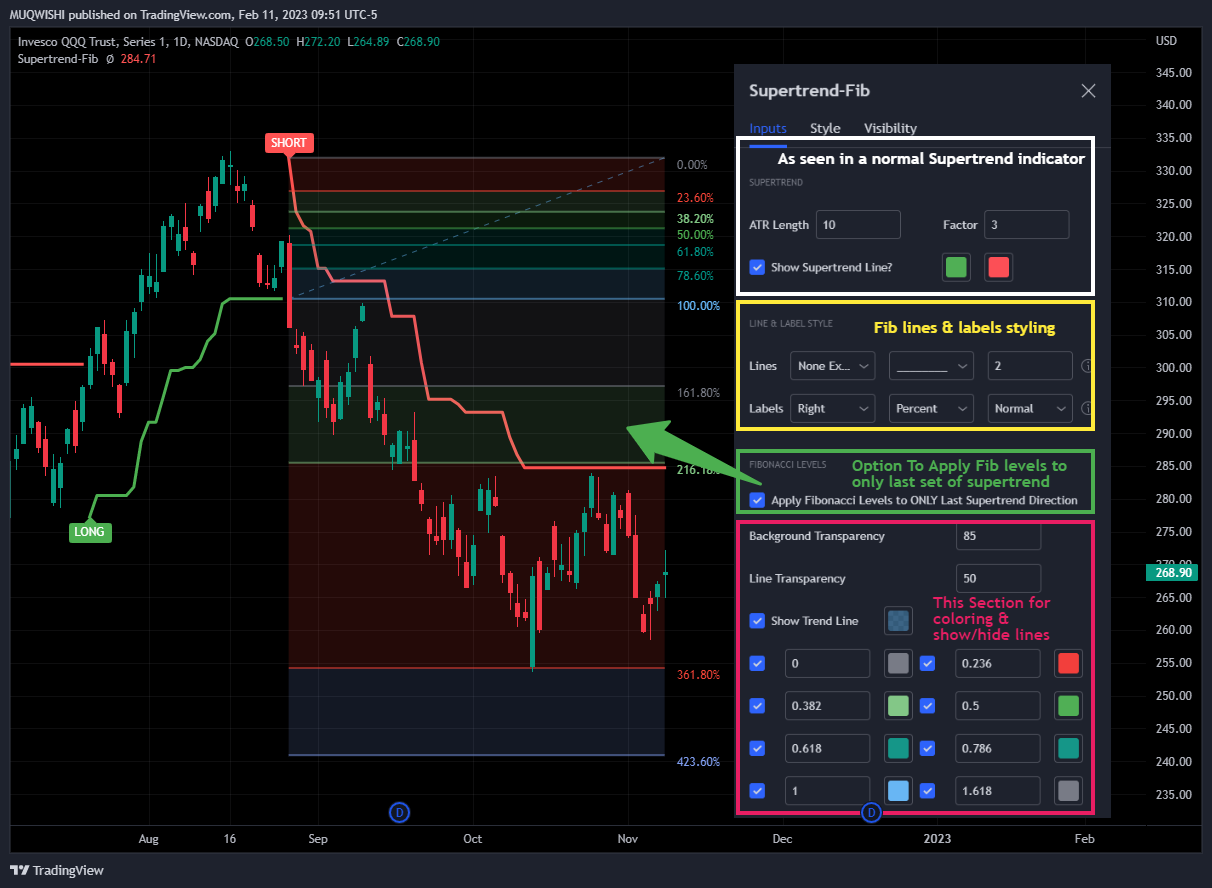Click the 0.618 level value field
Viewport: 1212px width, 888px height.
(x=827, y=748)
